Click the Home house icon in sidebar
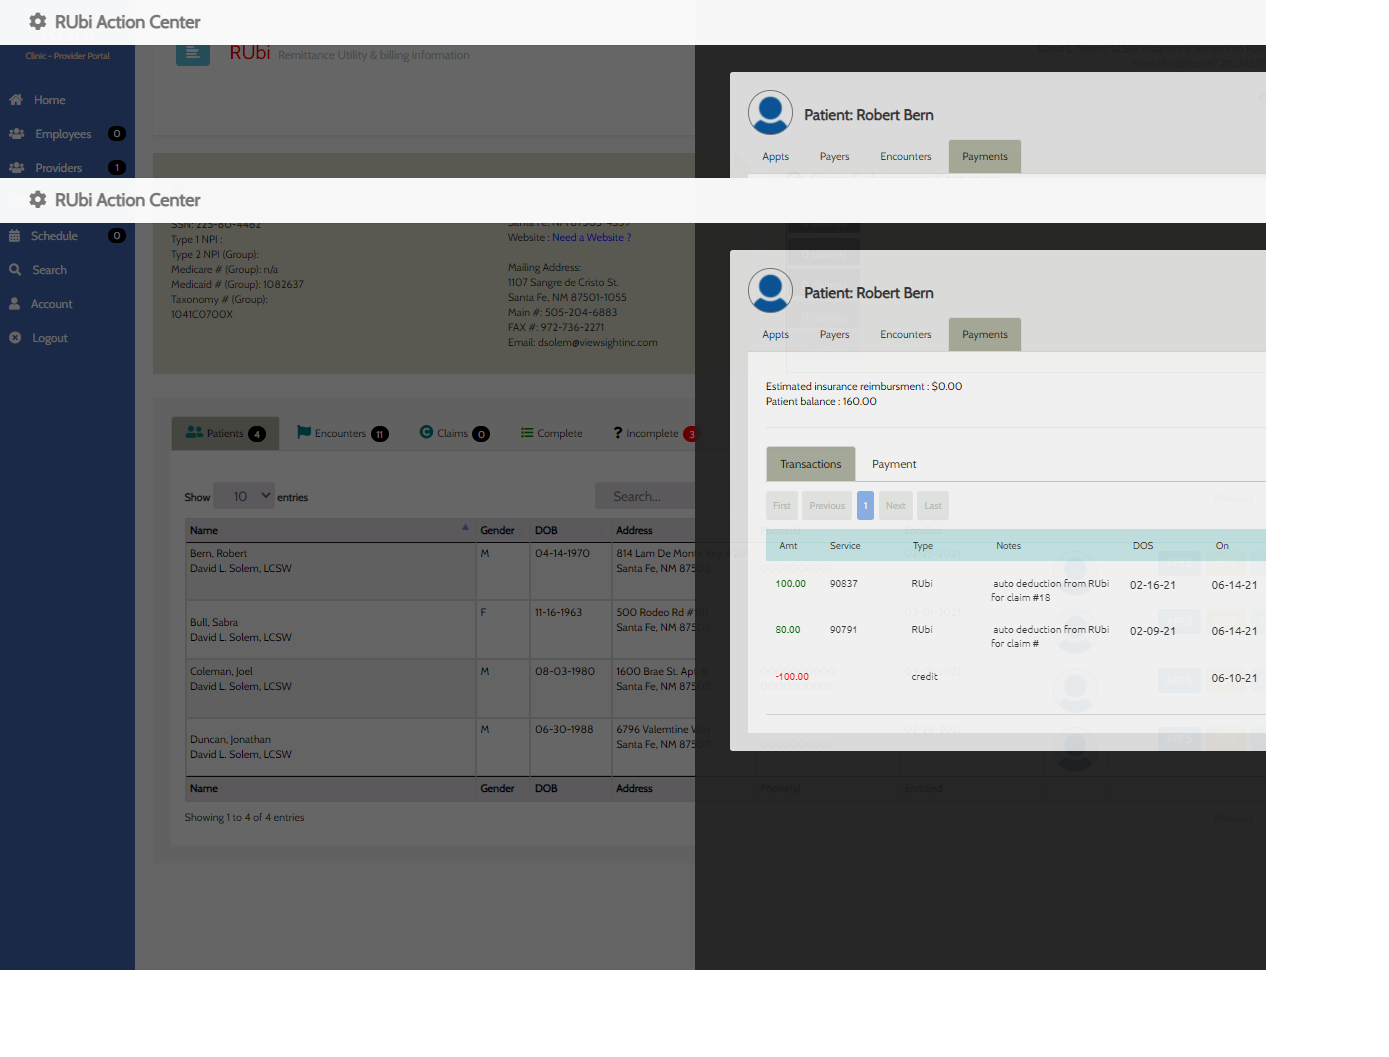 (16, 100)
